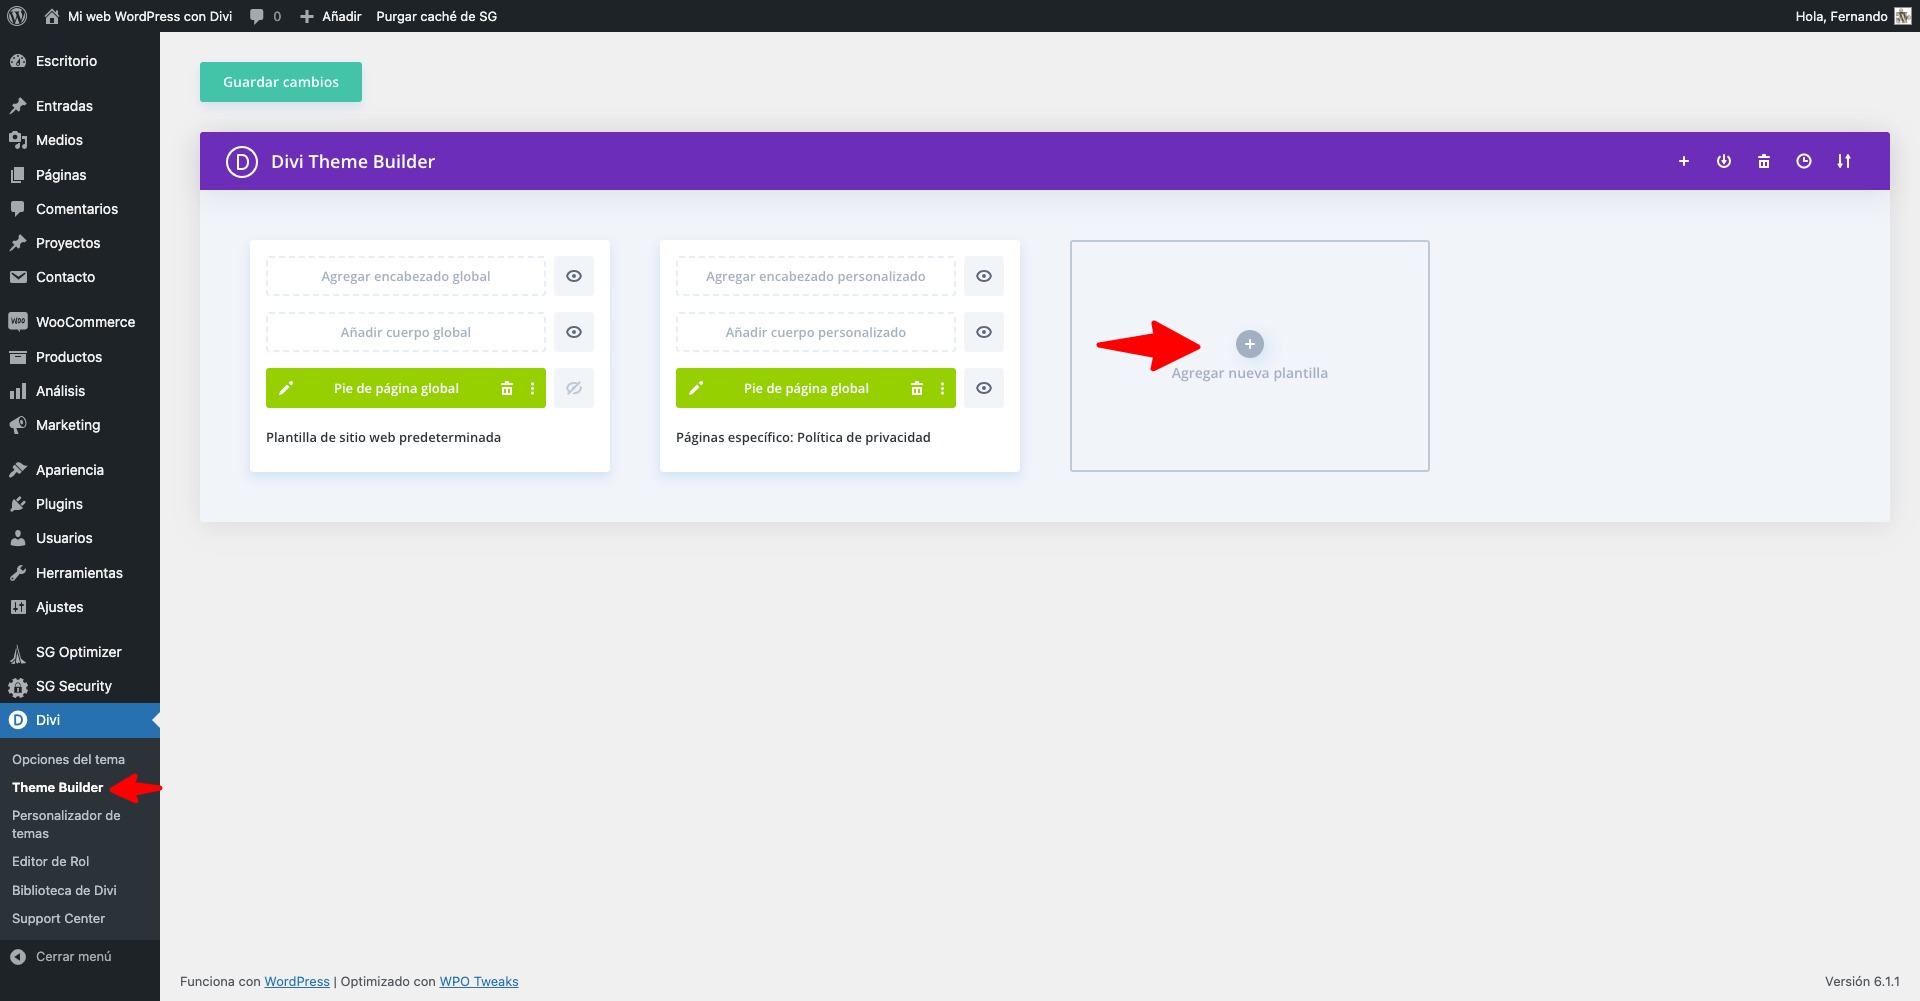Click the power icon in Theme Builder header

pyautogui.click(x=1724, y=161)
